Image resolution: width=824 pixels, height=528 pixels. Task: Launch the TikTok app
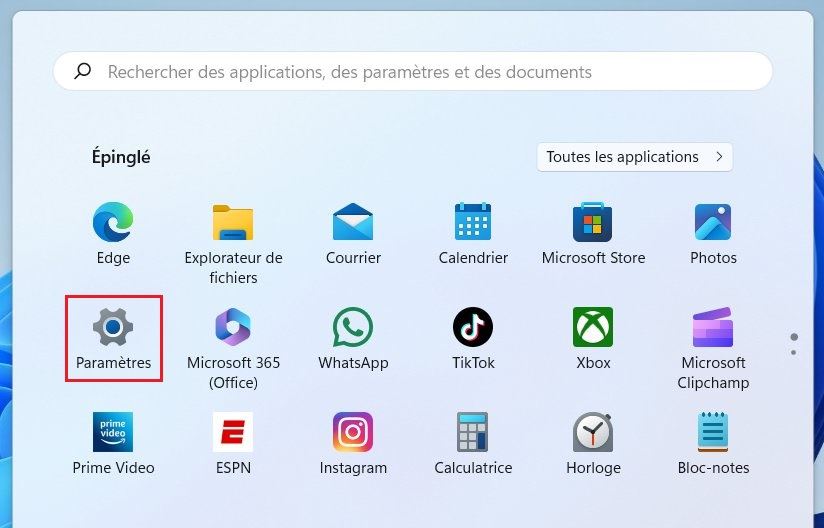point(473,338)
